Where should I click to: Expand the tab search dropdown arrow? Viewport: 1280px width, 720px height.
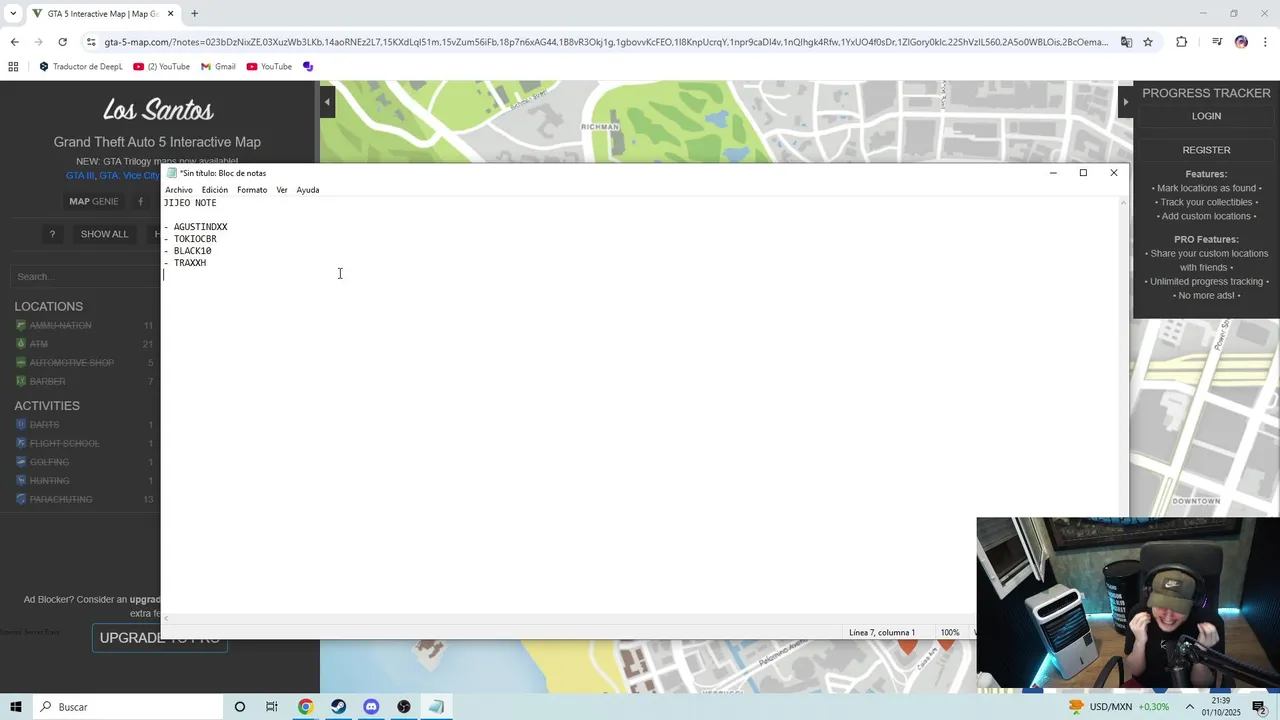coord(13,14)
